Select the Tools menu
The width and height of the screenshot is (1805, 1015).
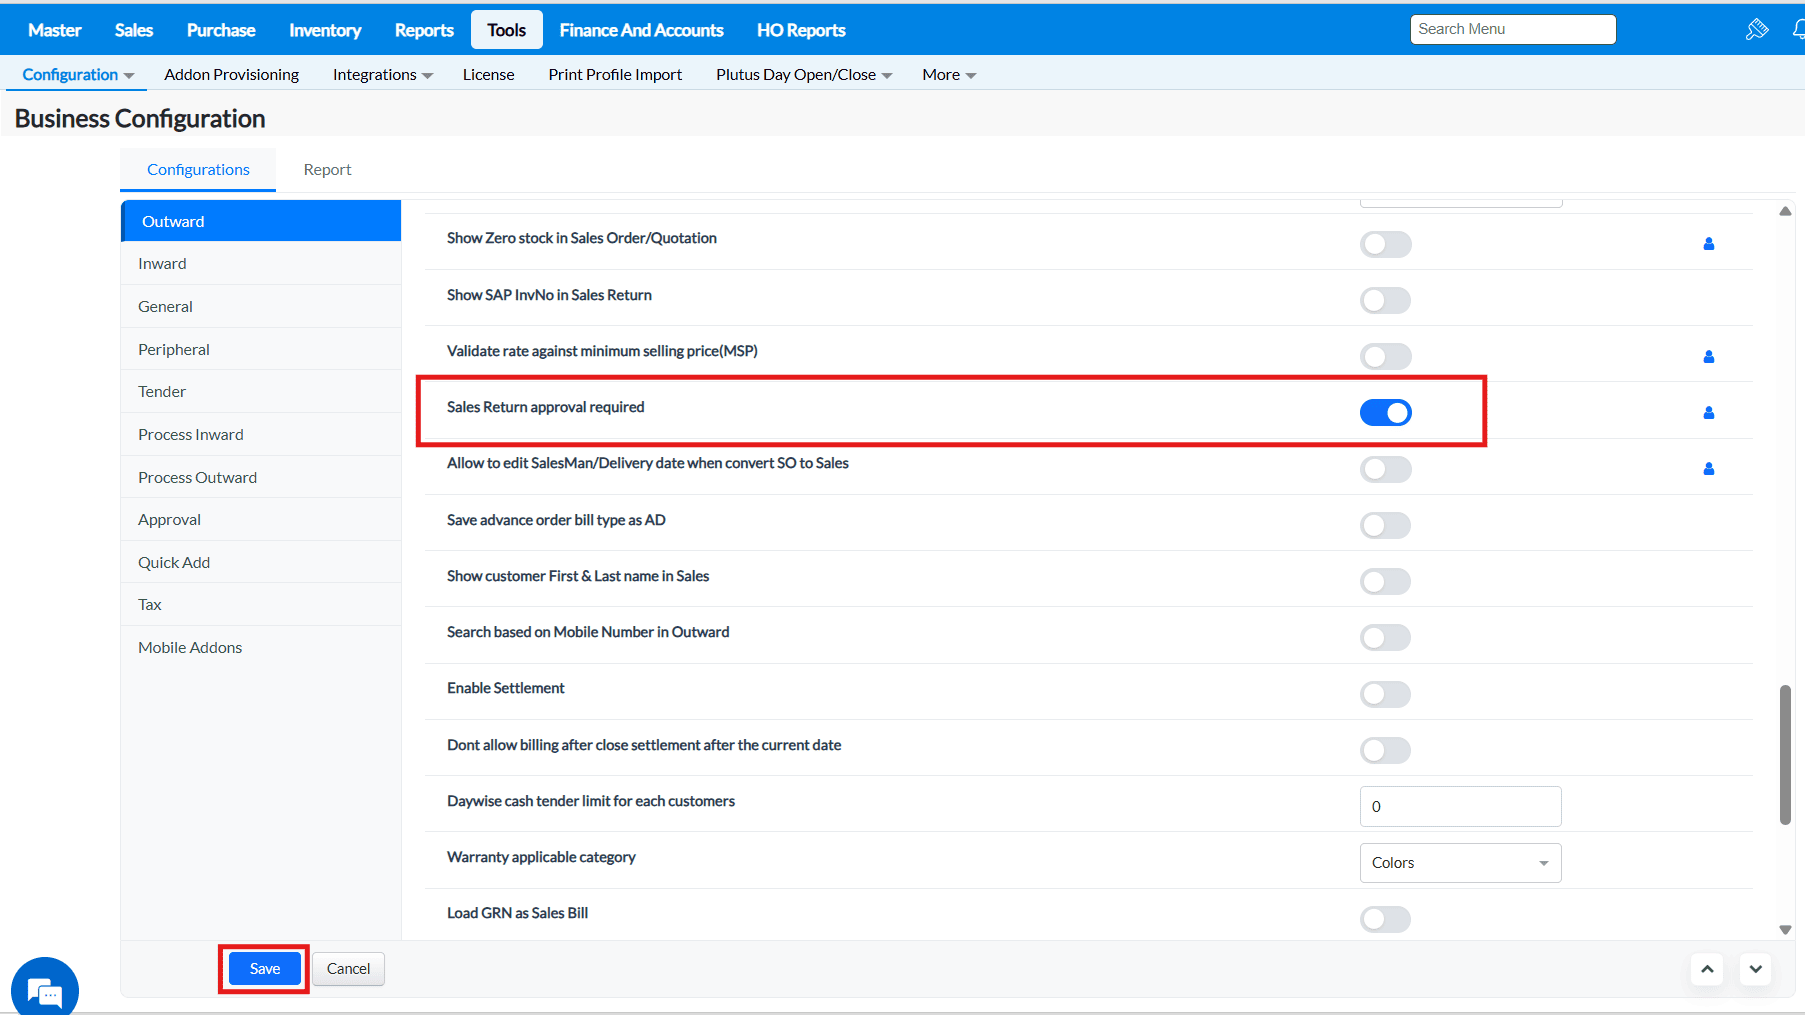coord(507,30)
